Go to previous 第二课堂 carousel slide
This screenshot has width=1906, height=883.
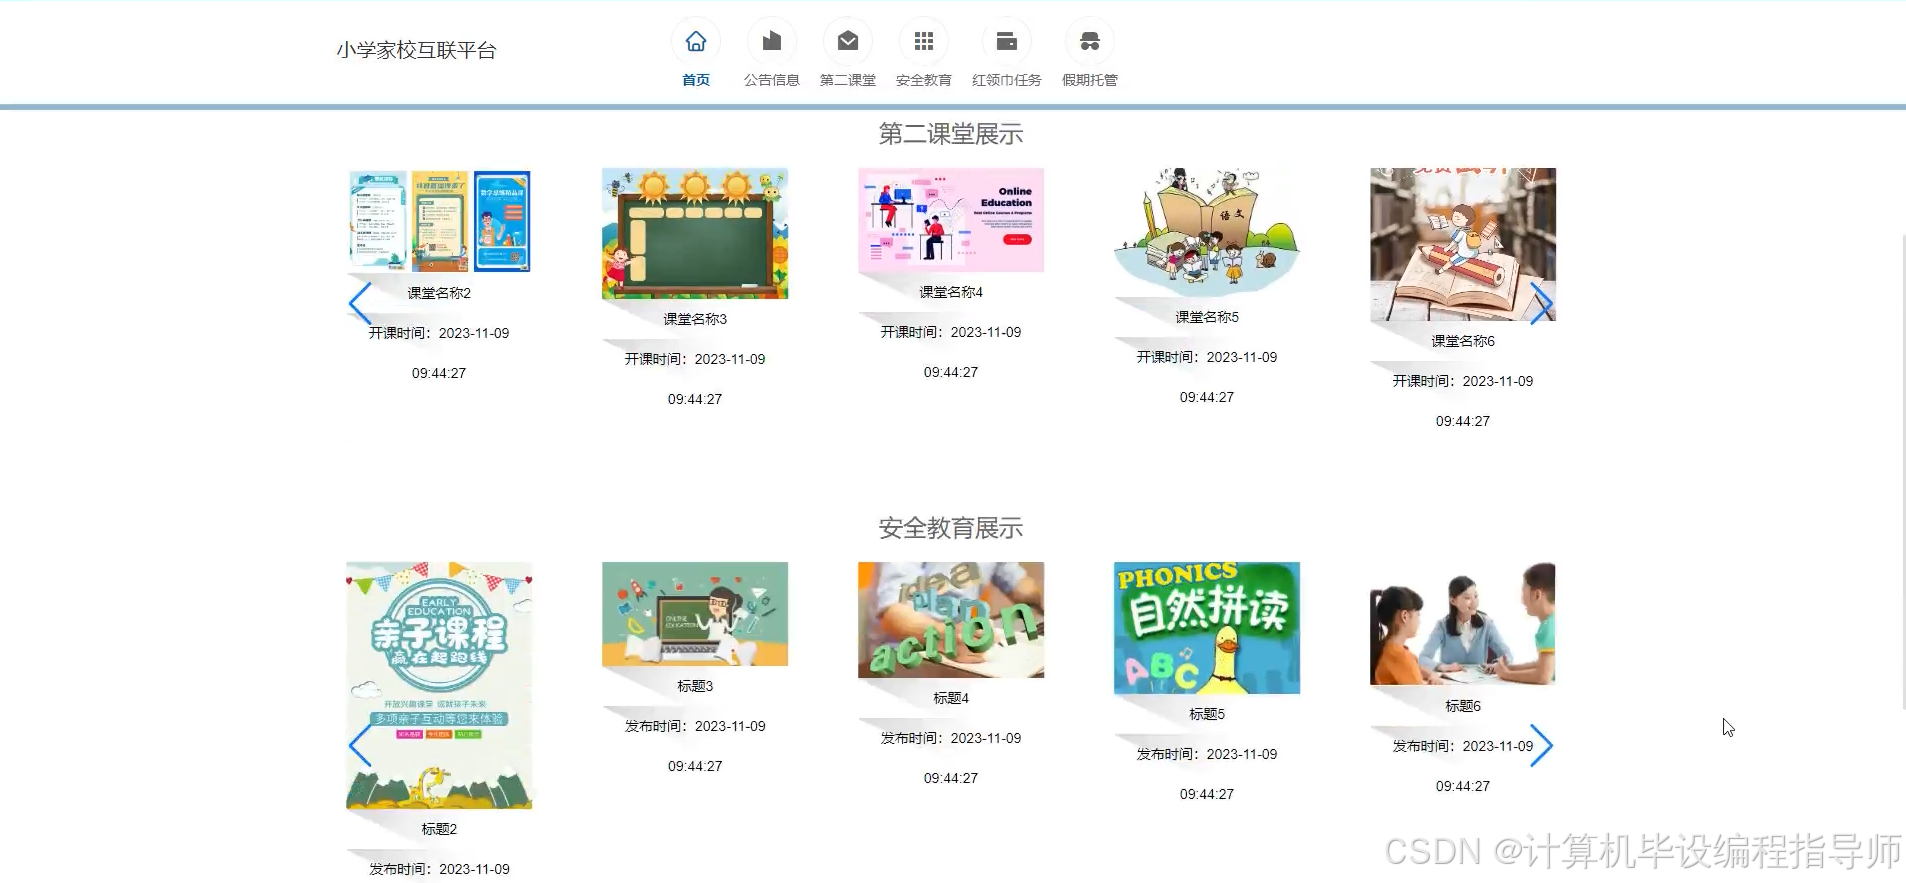(x=360, y=302)
